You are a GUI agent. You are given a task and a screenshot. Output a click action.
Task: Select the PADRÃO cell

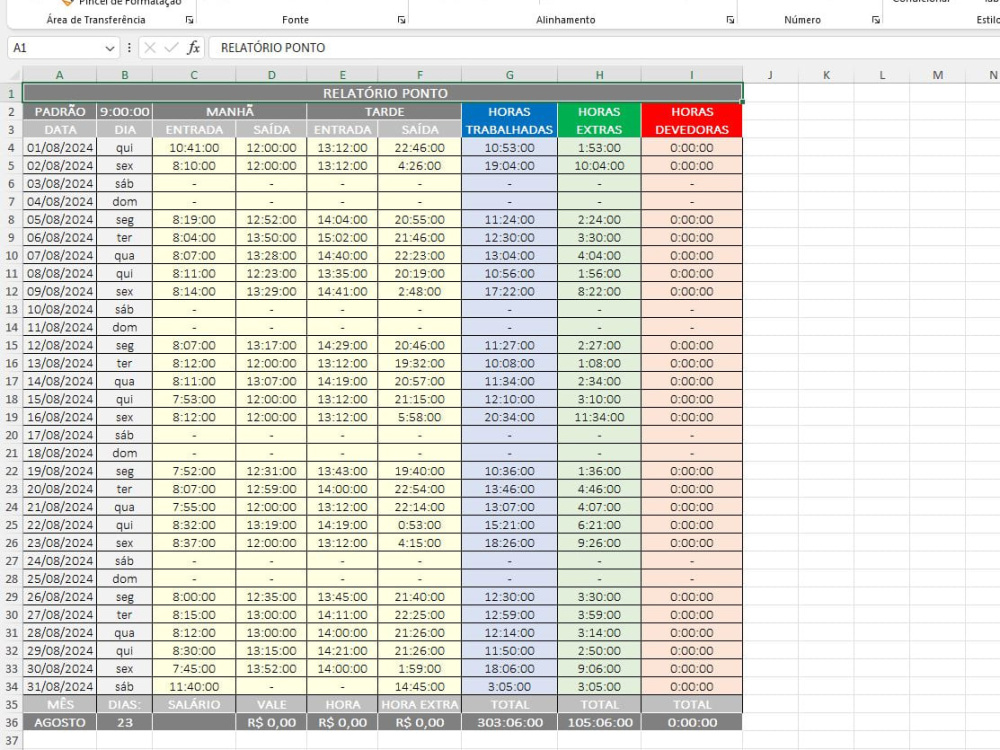point(59,112)
